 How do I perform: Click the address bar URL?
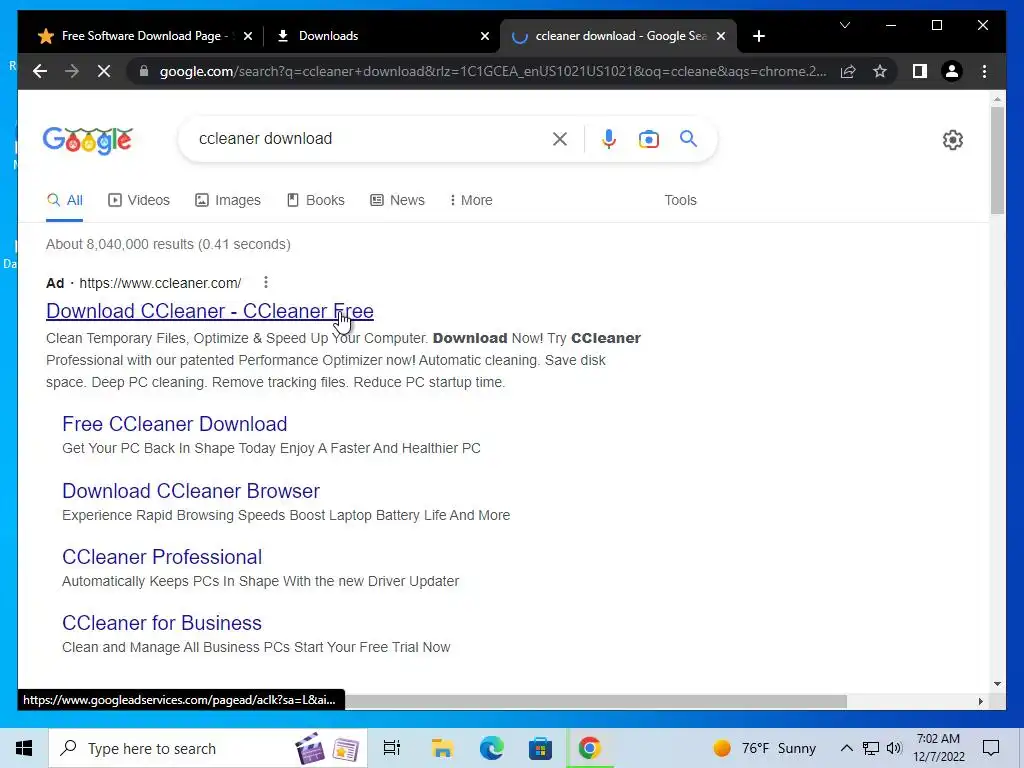tap(492, 71)
